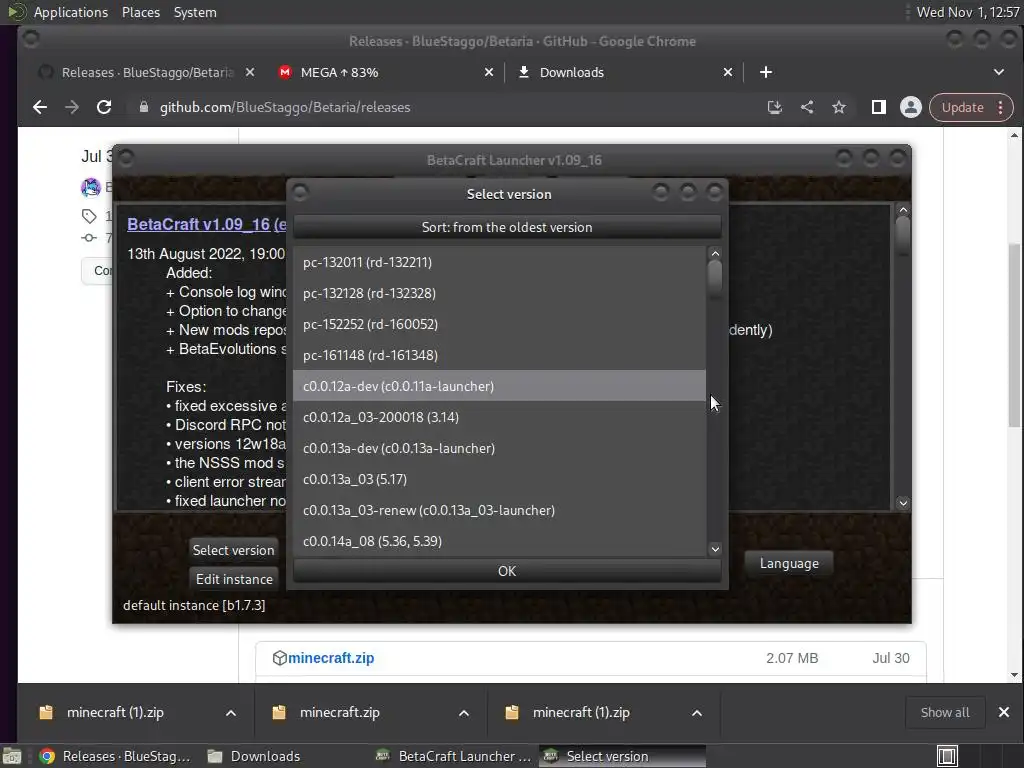Select version c0.0.13a-dev (c0.0.13a-launcher)
Viewport: 1024px width, 768px height.
499,448
